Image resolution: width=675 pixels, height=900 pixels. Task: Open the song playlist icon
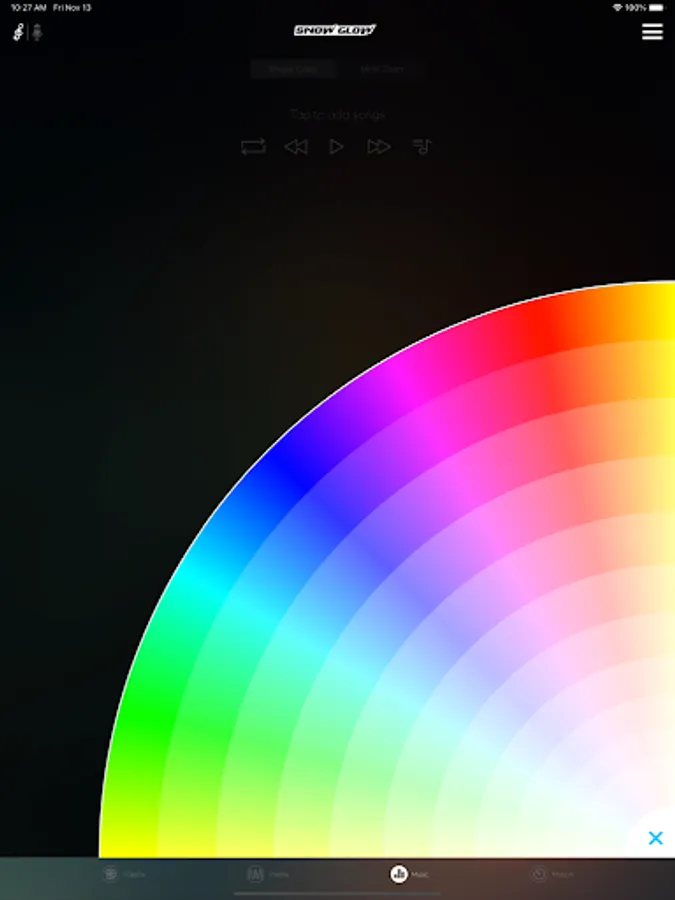[422, 146]
